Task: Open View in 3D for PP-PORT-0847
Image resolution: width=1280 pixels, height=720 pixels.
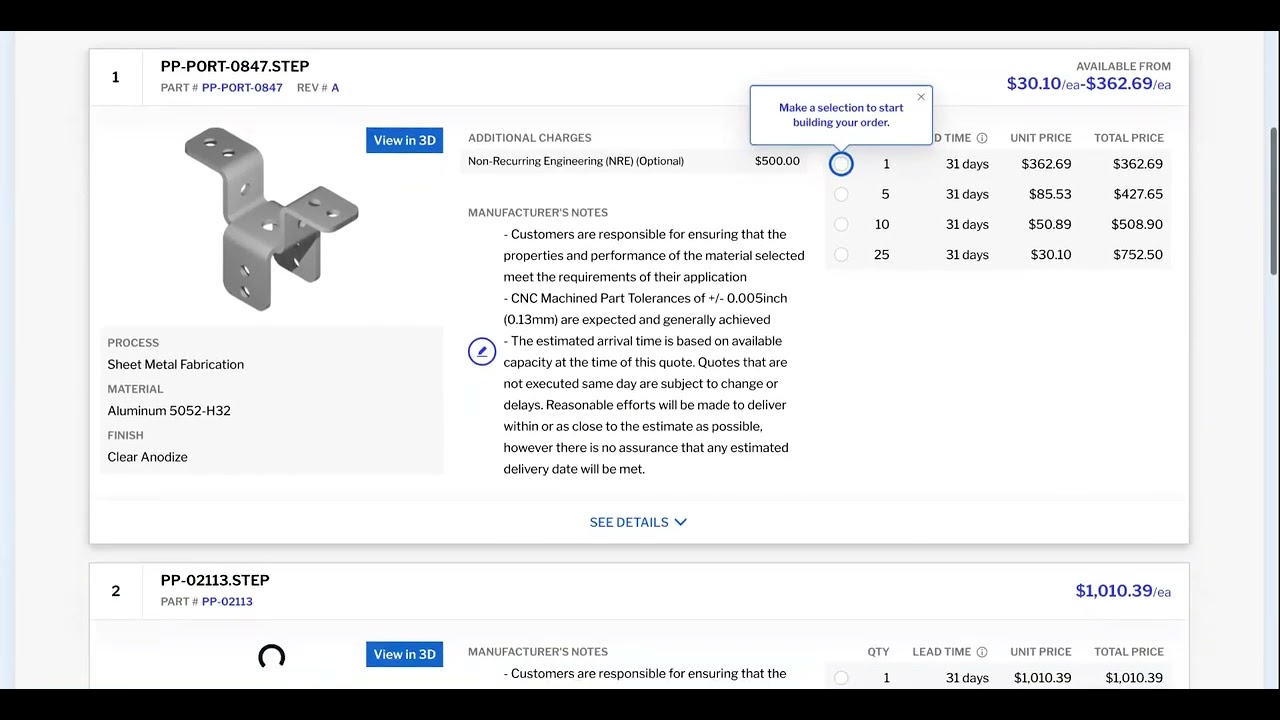Action: pos(404,140)
